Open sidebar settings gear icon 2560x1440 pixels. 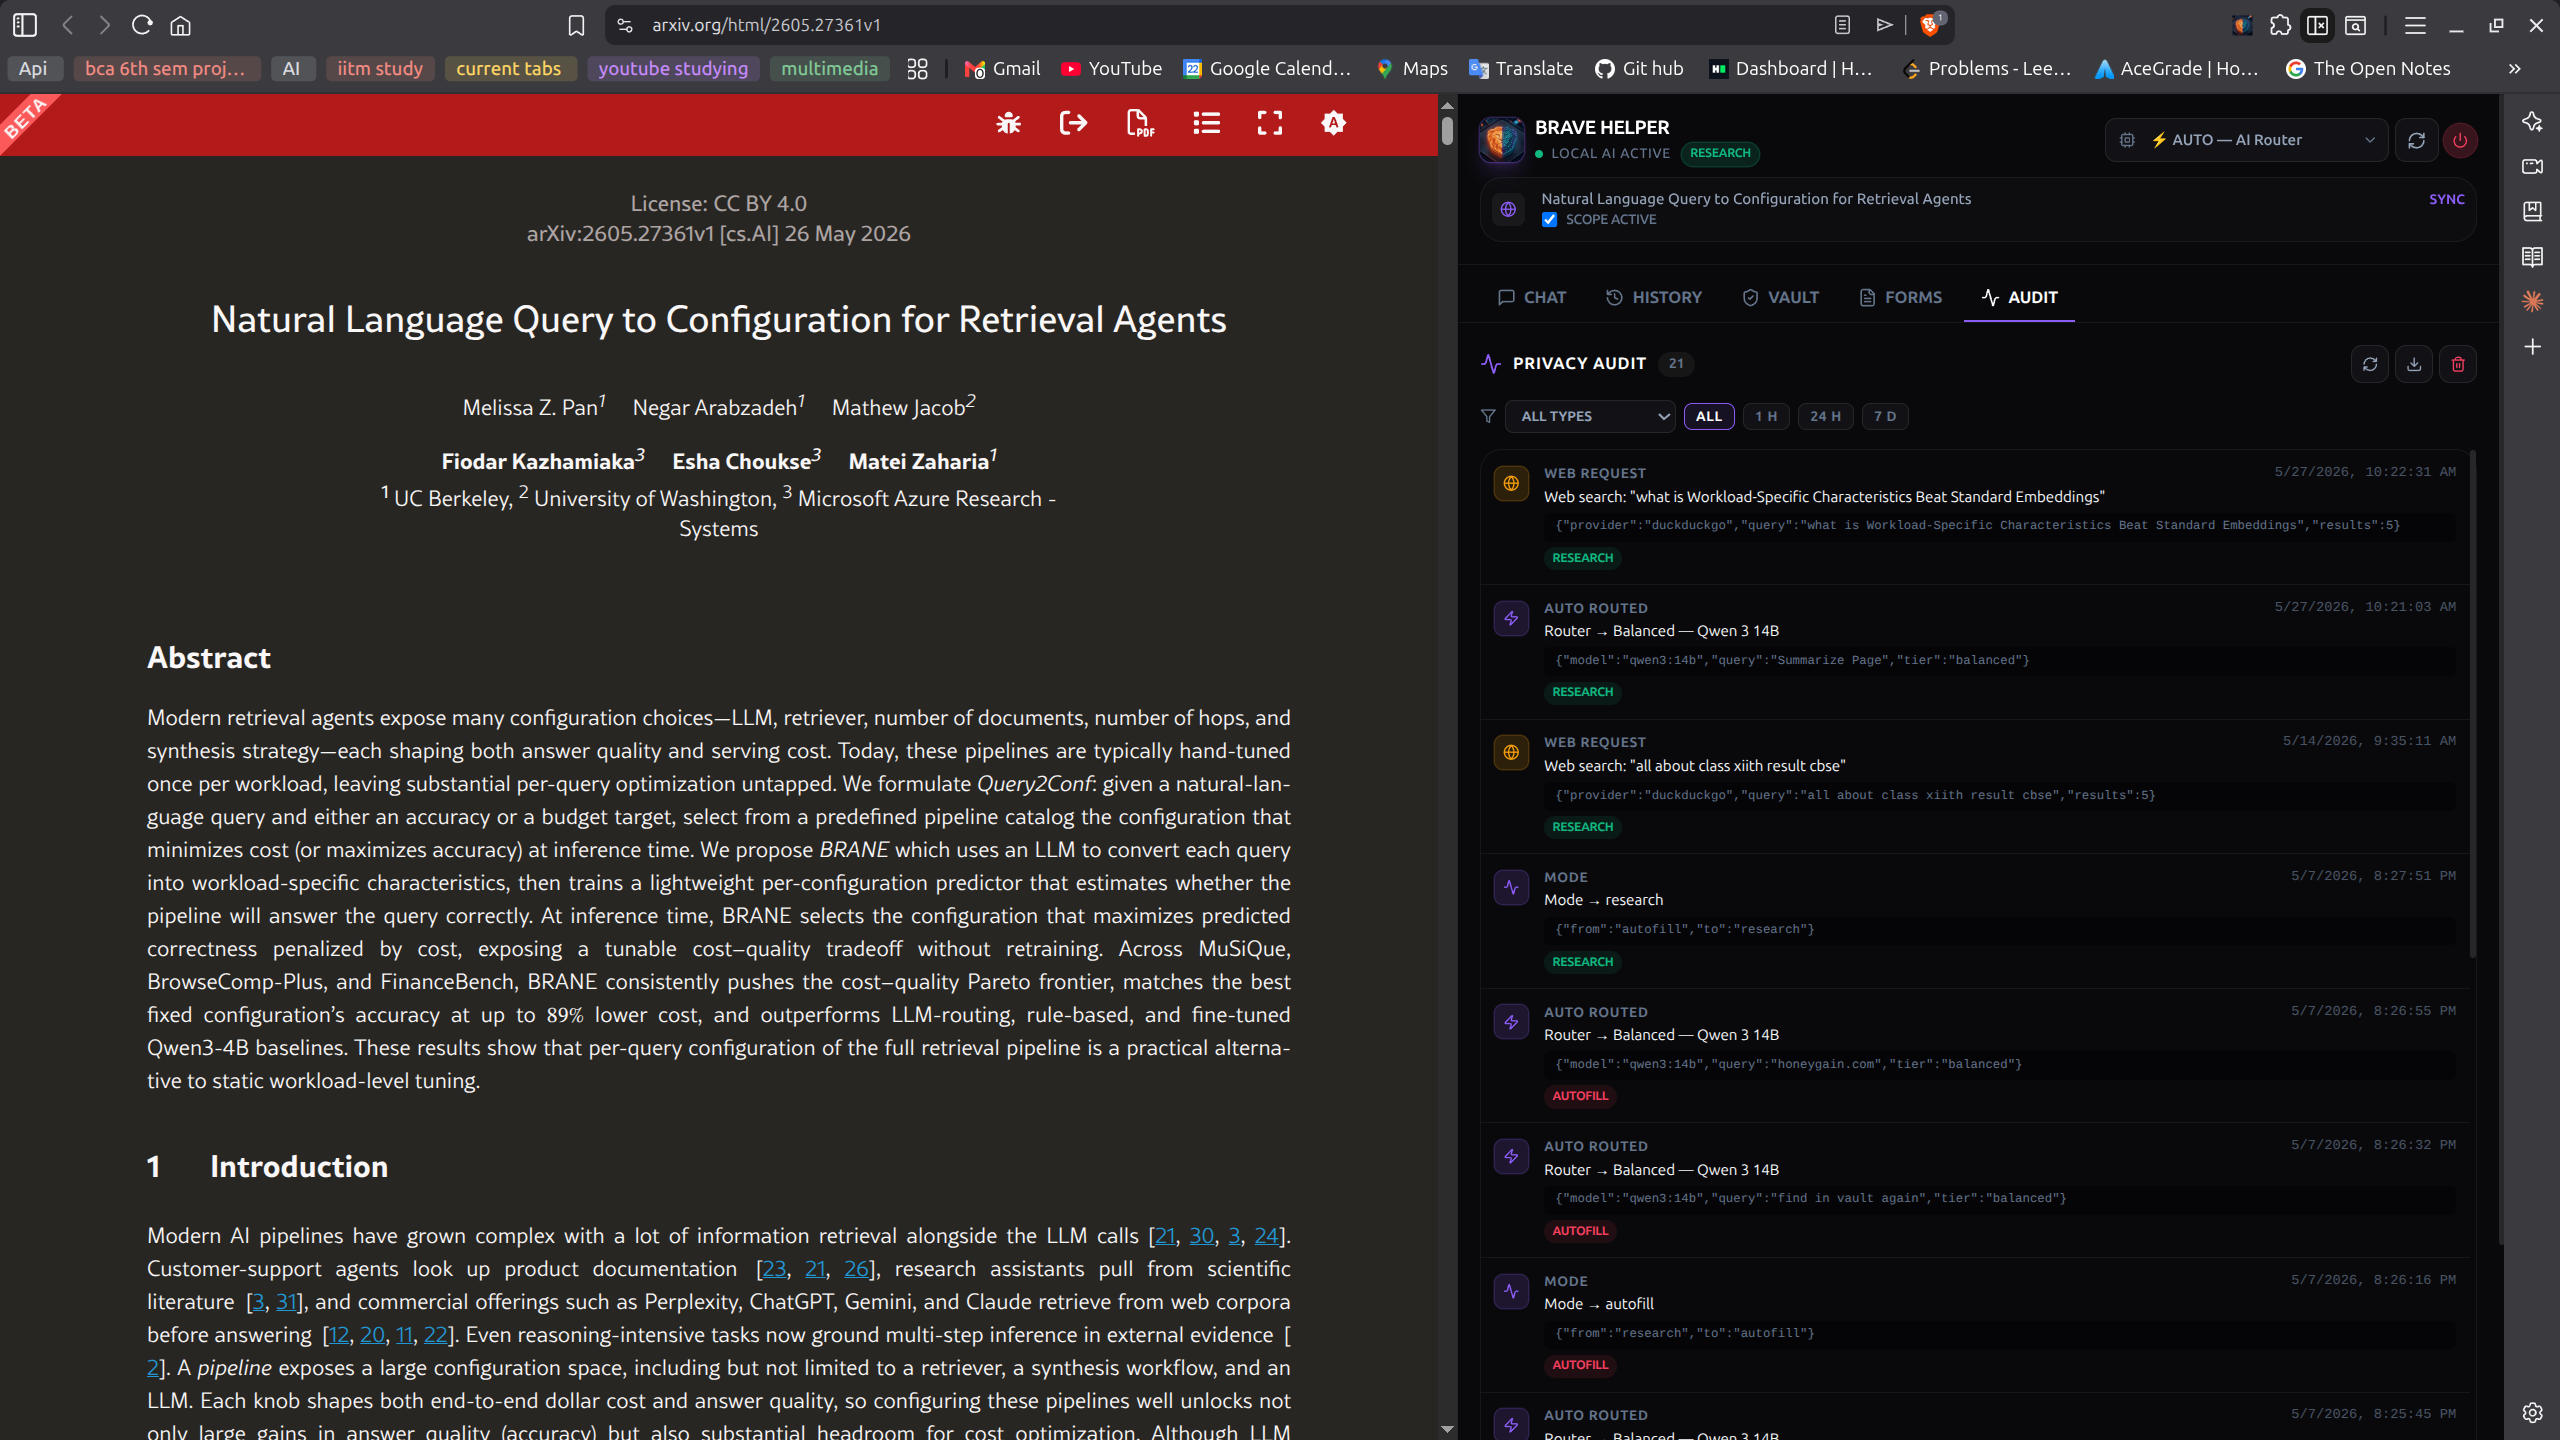(x=2532, y=1412)
